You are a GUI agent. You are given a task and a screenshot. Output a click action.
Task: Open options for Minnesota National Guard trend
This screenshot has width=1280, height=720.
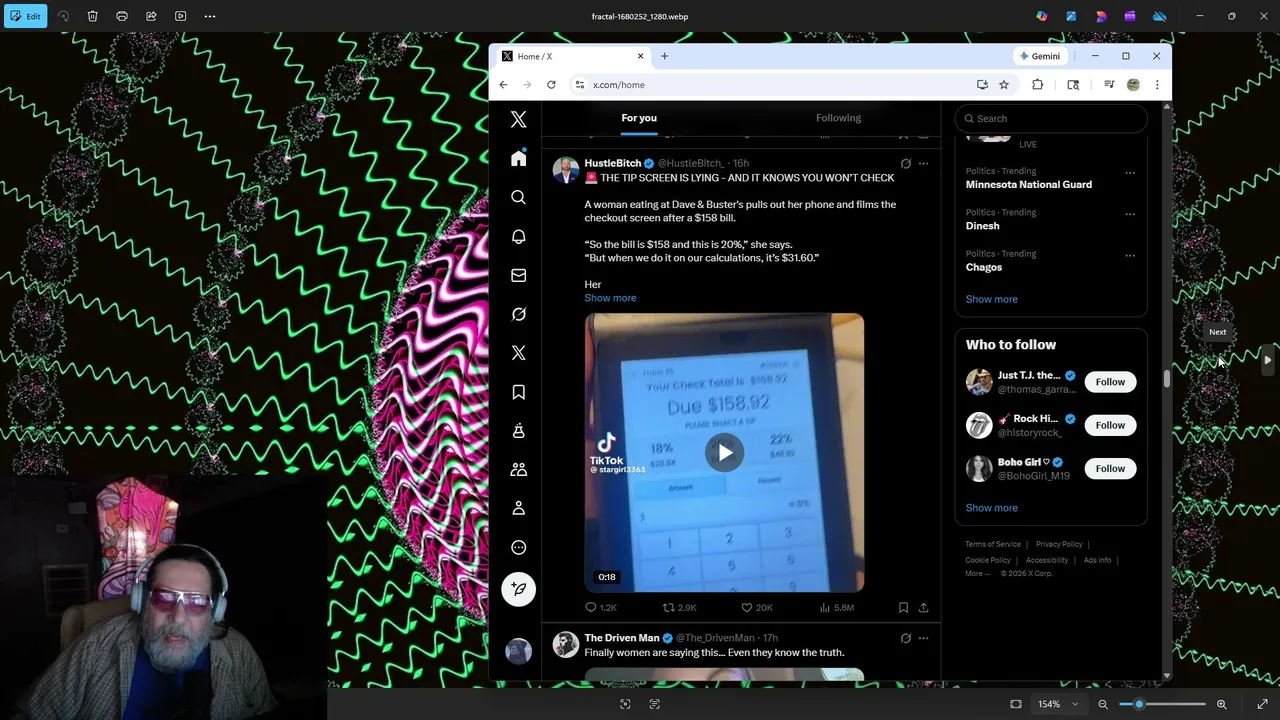(1130, 172)
